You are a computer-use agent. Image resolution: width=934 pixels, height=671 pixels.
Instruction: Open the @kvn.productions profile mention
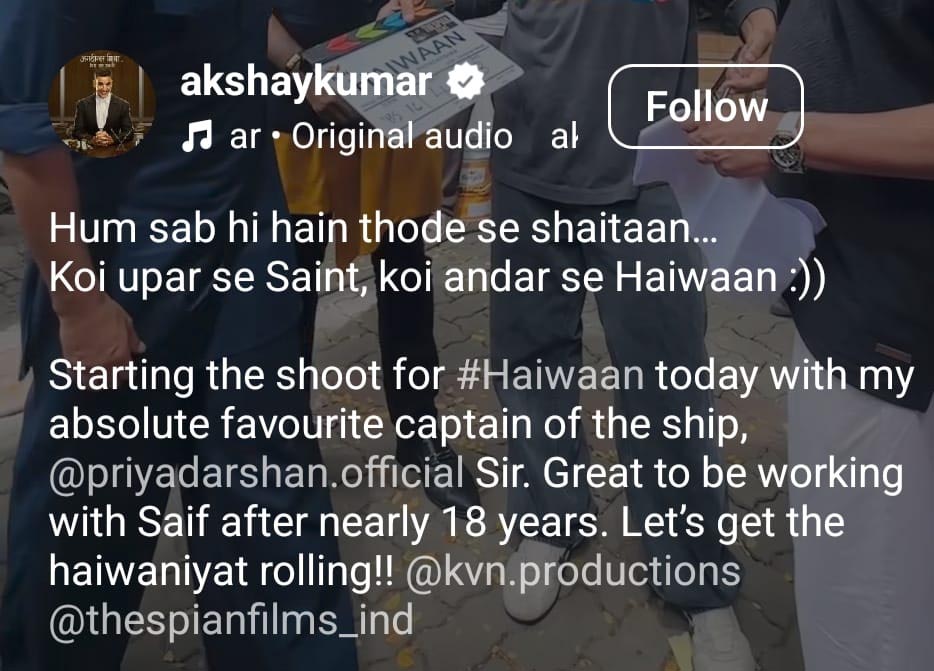coord(573,571)
